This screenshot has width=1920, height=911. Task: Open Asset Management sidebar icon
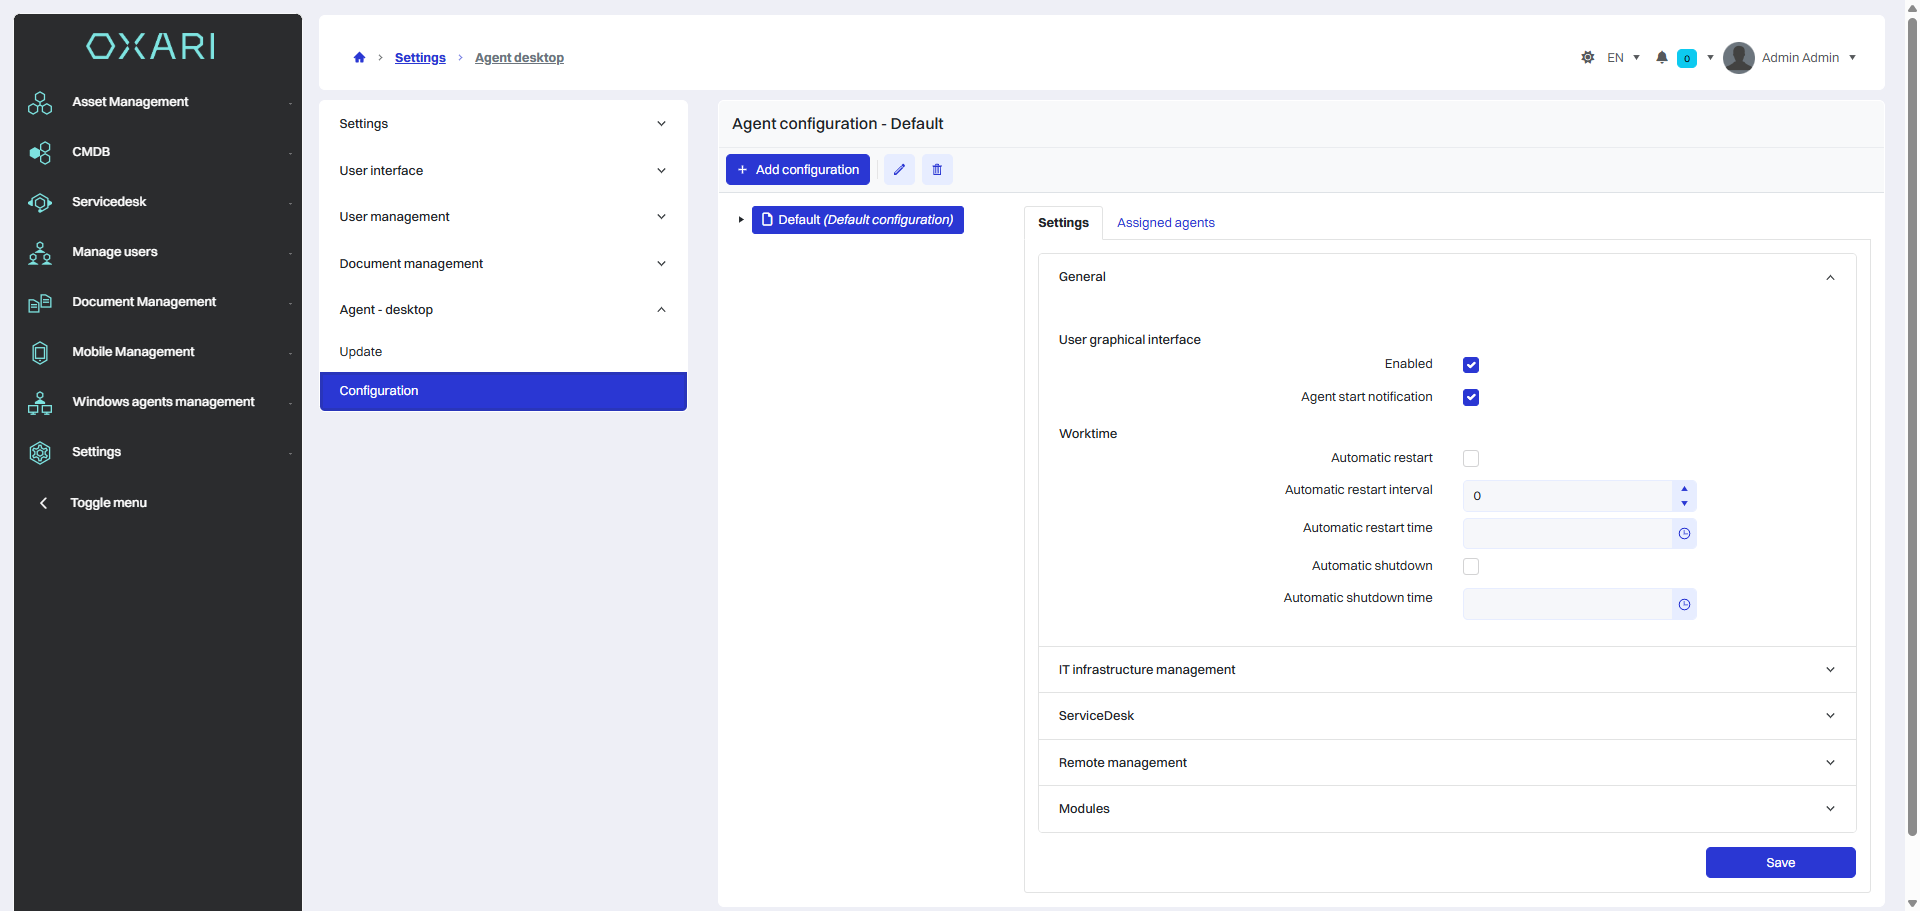[40, 102]
